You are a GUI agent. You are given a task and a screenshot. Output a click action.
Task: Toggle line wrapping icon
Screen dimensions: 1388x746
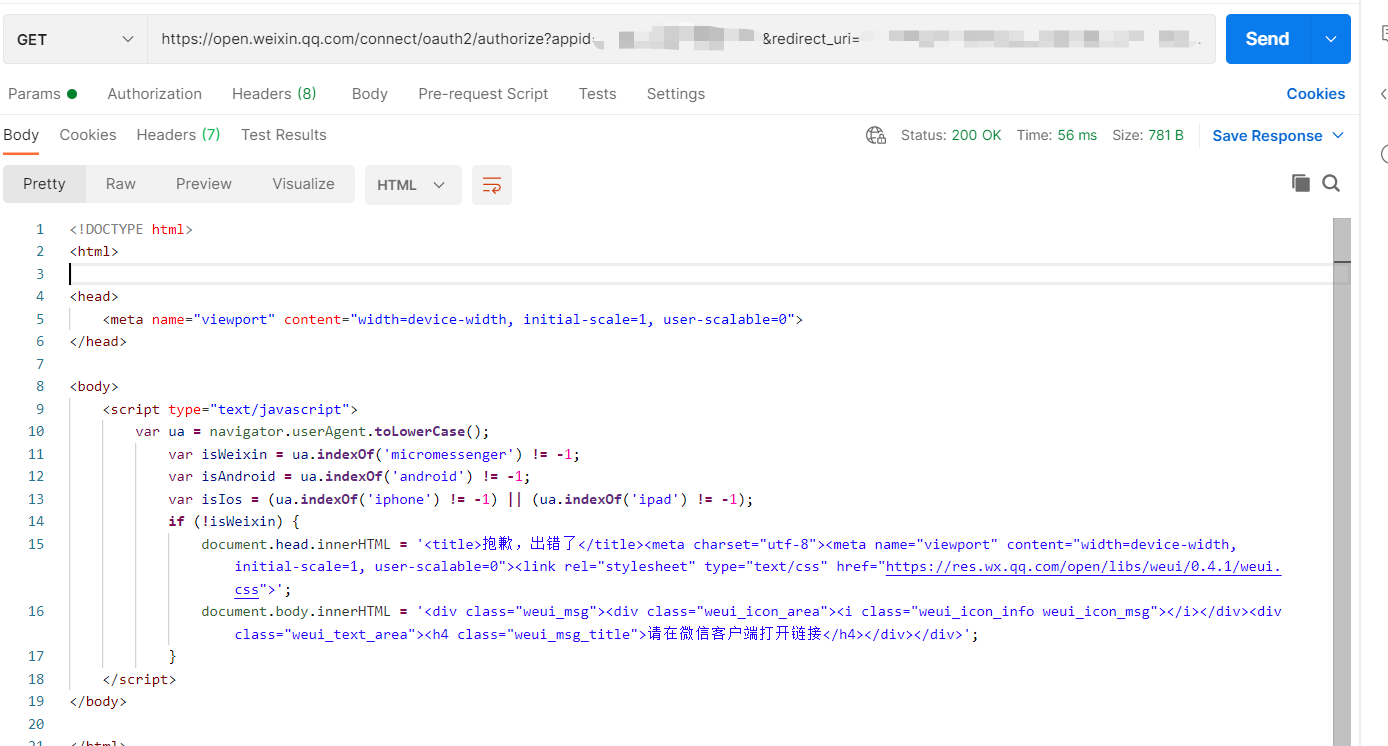(492, 185)
